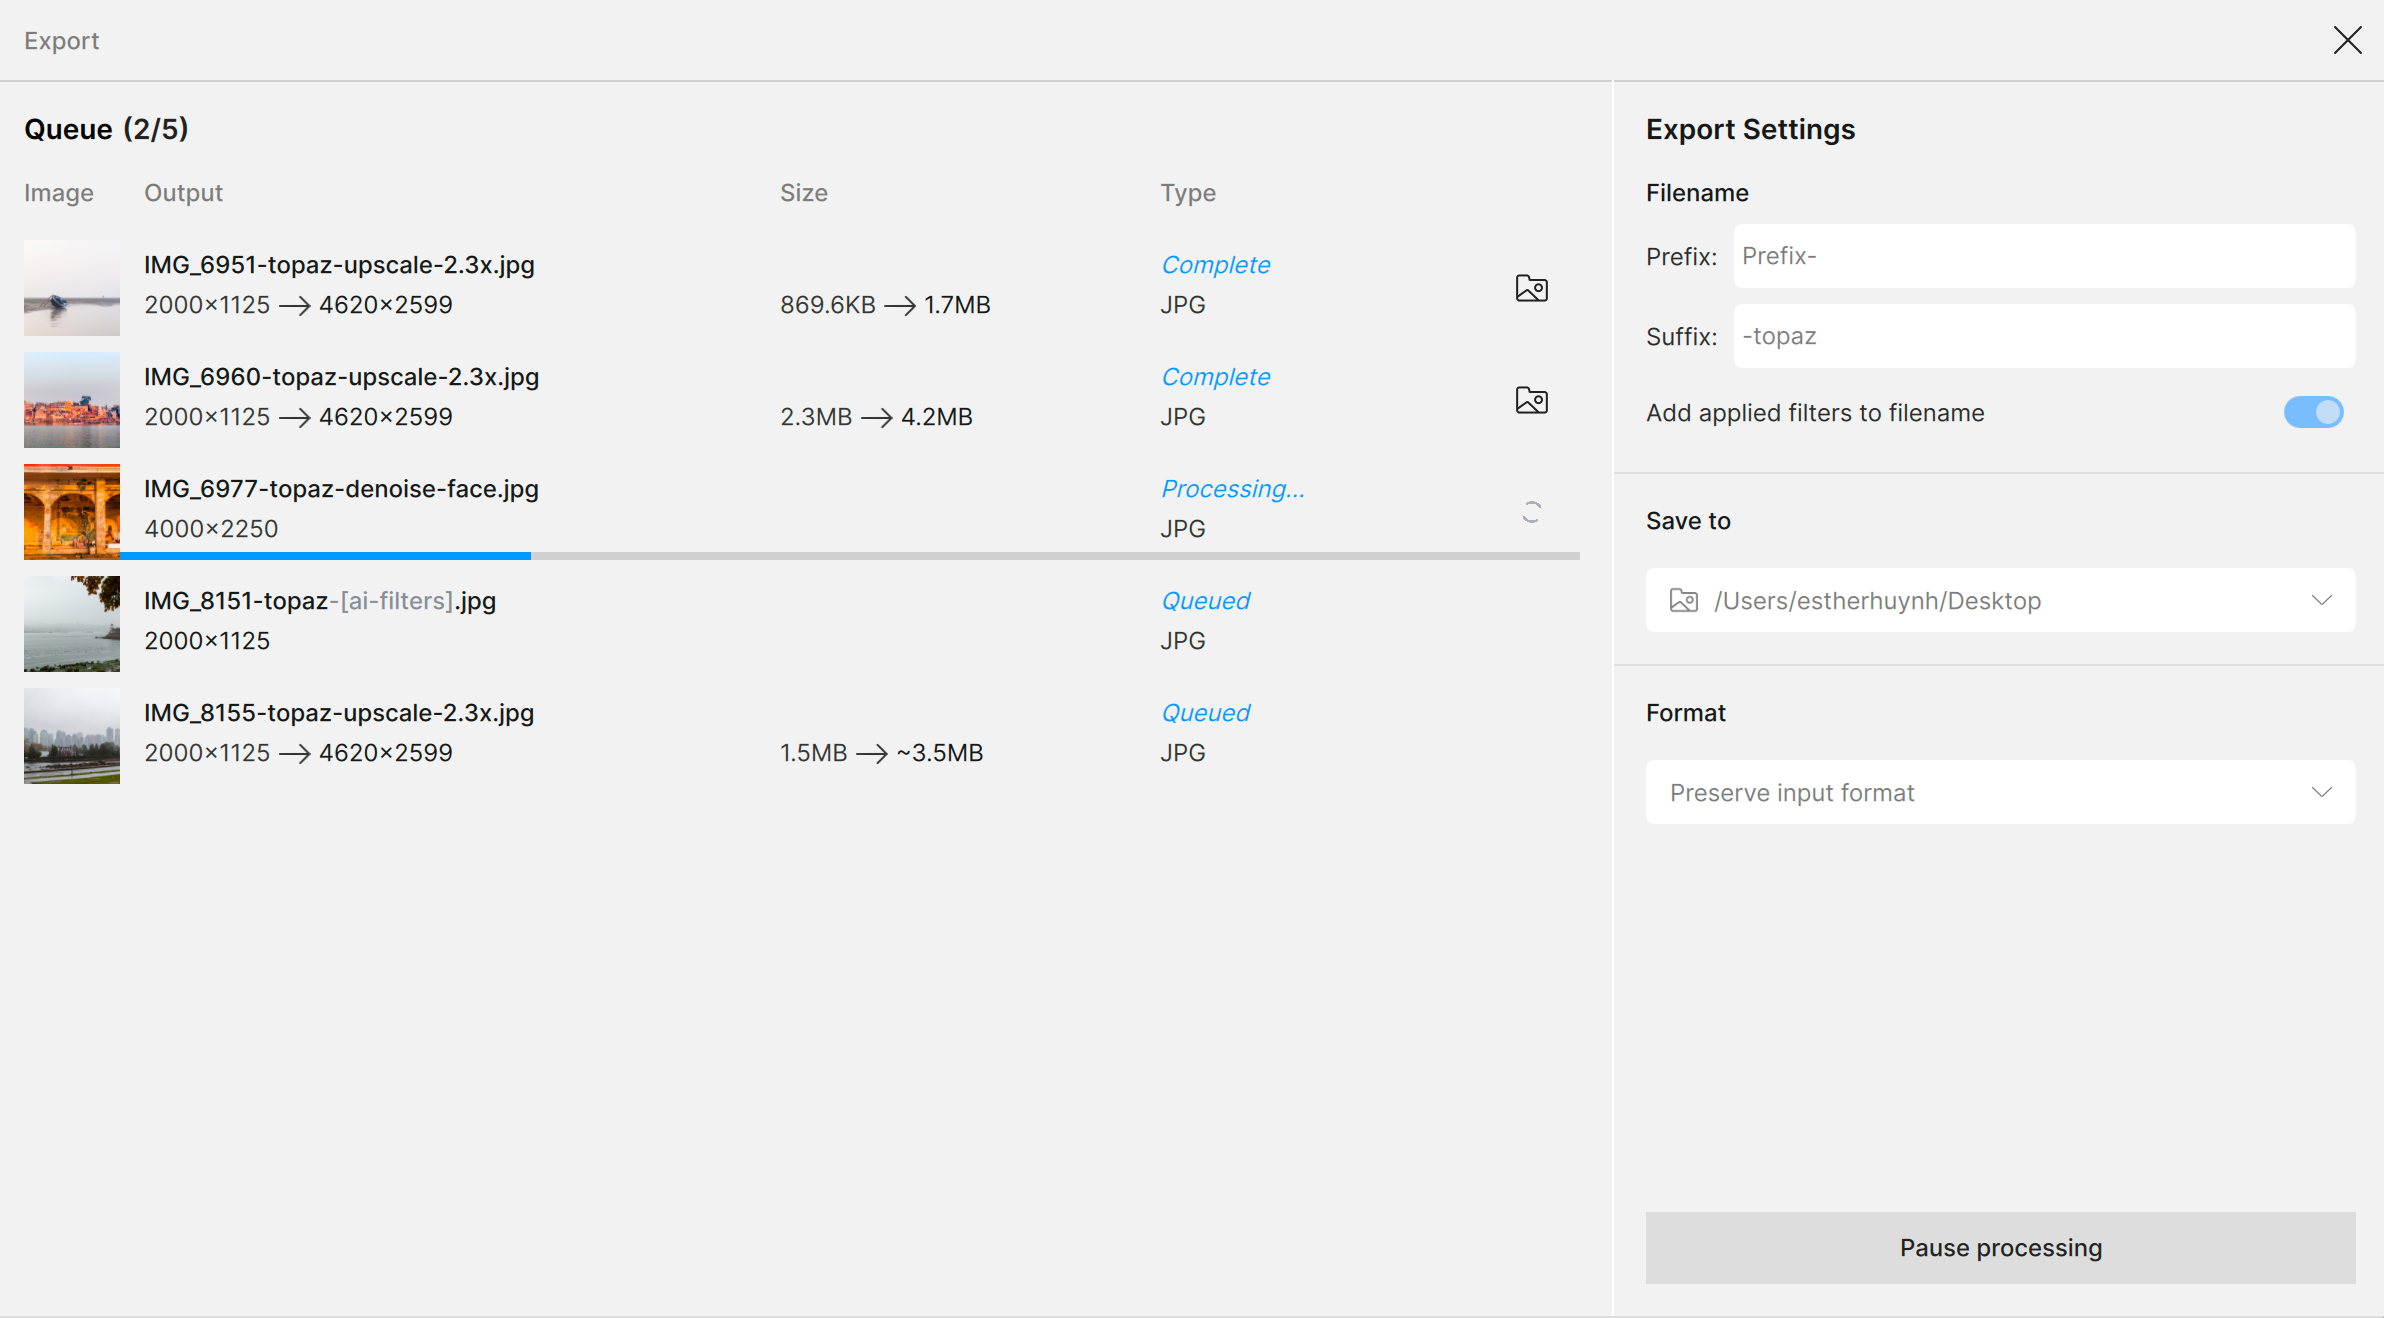The width and height of the screenshot is (2384, 1318).
Task: Click the Suffix input field
Action: coord(2044,337)
